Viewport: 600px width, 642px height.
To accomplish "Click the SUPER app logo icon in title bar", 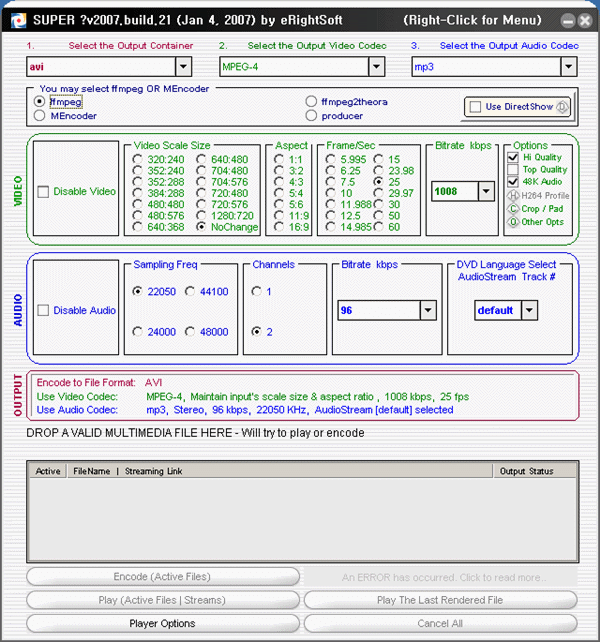I will click(x=18, y=20).
